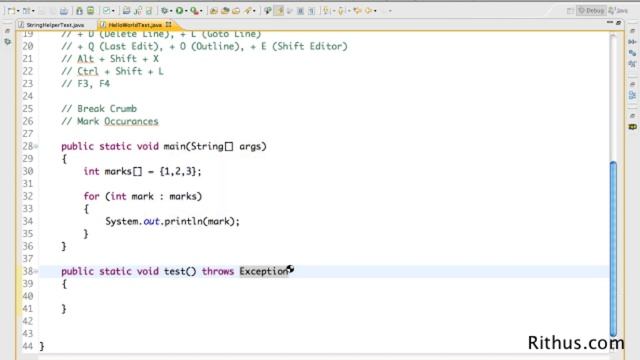Click the 'int marks[] = {1,2,3};' line
640x360 pixels.
pyautogui.click(x=142, y=171)
